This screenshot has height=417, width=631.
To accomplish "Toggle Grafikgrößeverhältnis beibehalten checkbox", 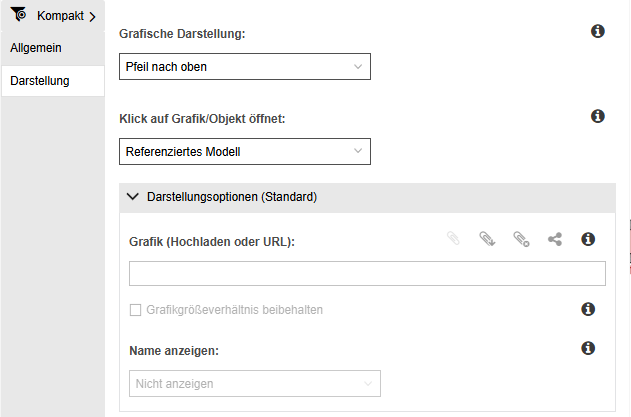I will pyautogui.click(x=135, y=310).
